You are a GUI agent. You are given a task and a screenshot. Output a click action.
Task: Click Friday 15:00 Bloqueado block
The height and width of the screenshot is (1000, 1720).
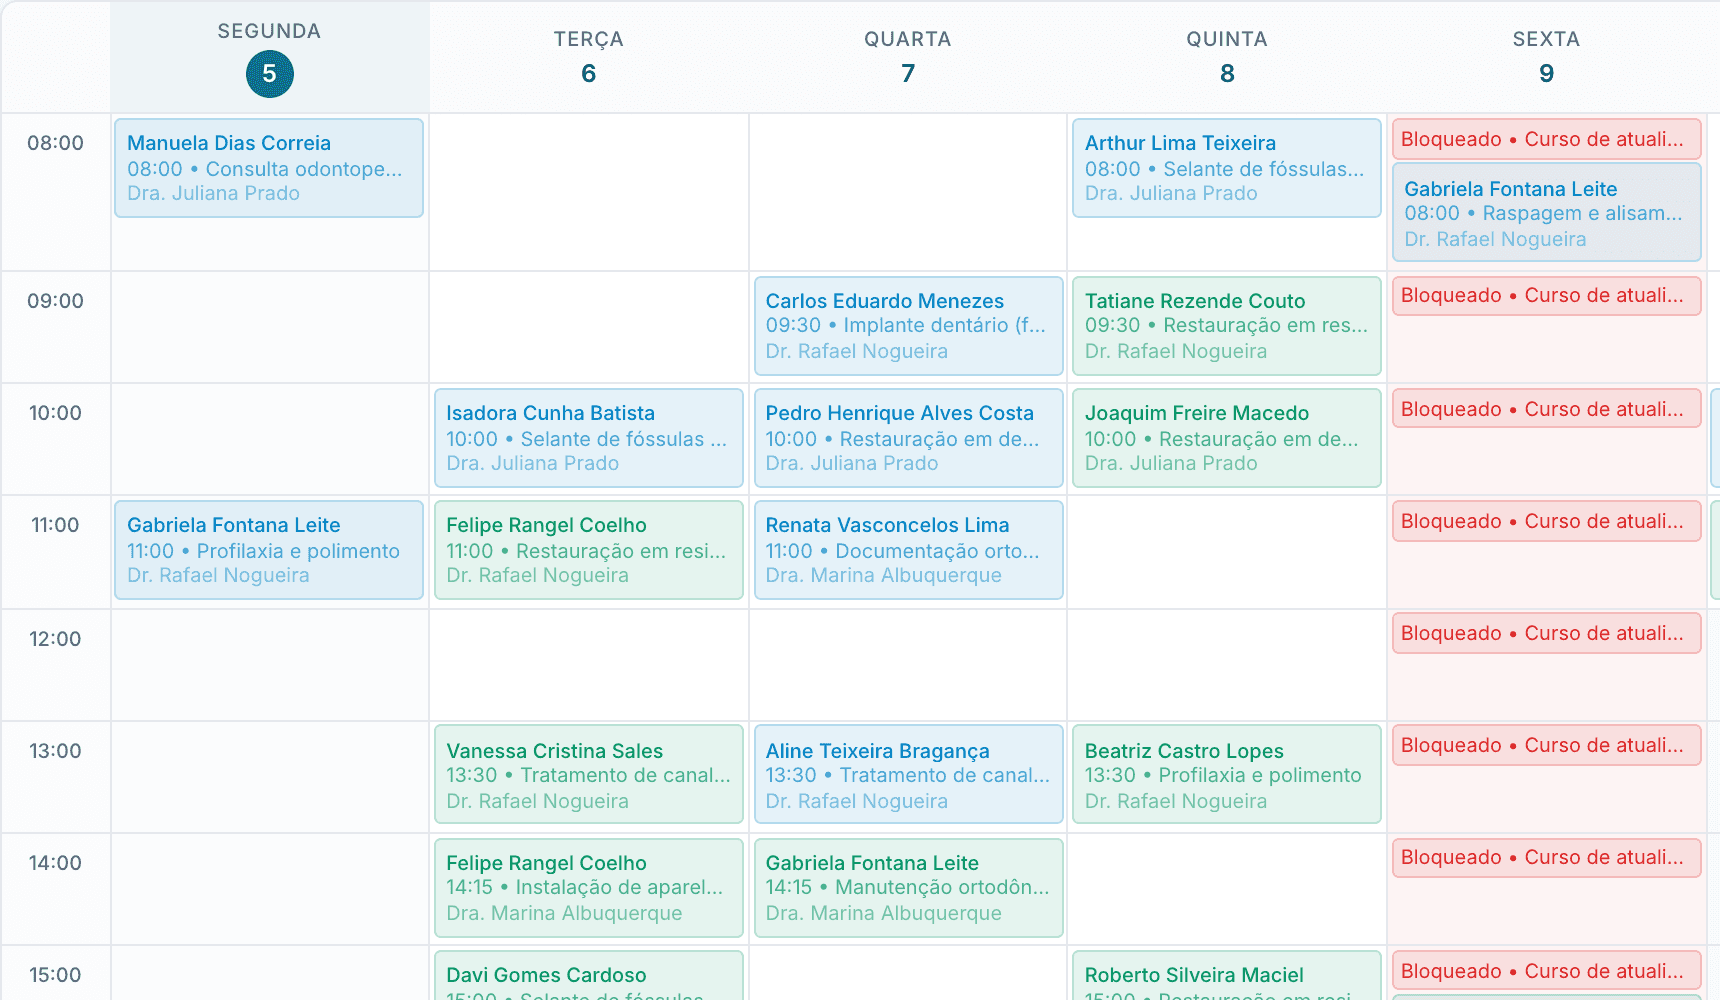(x=1546, y=970)
